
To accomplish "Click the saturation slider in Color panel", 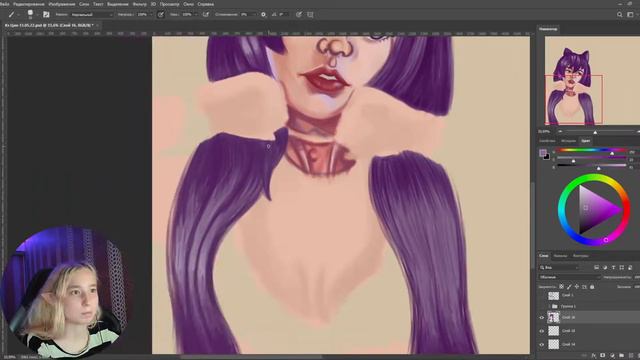I will point(591,158).
